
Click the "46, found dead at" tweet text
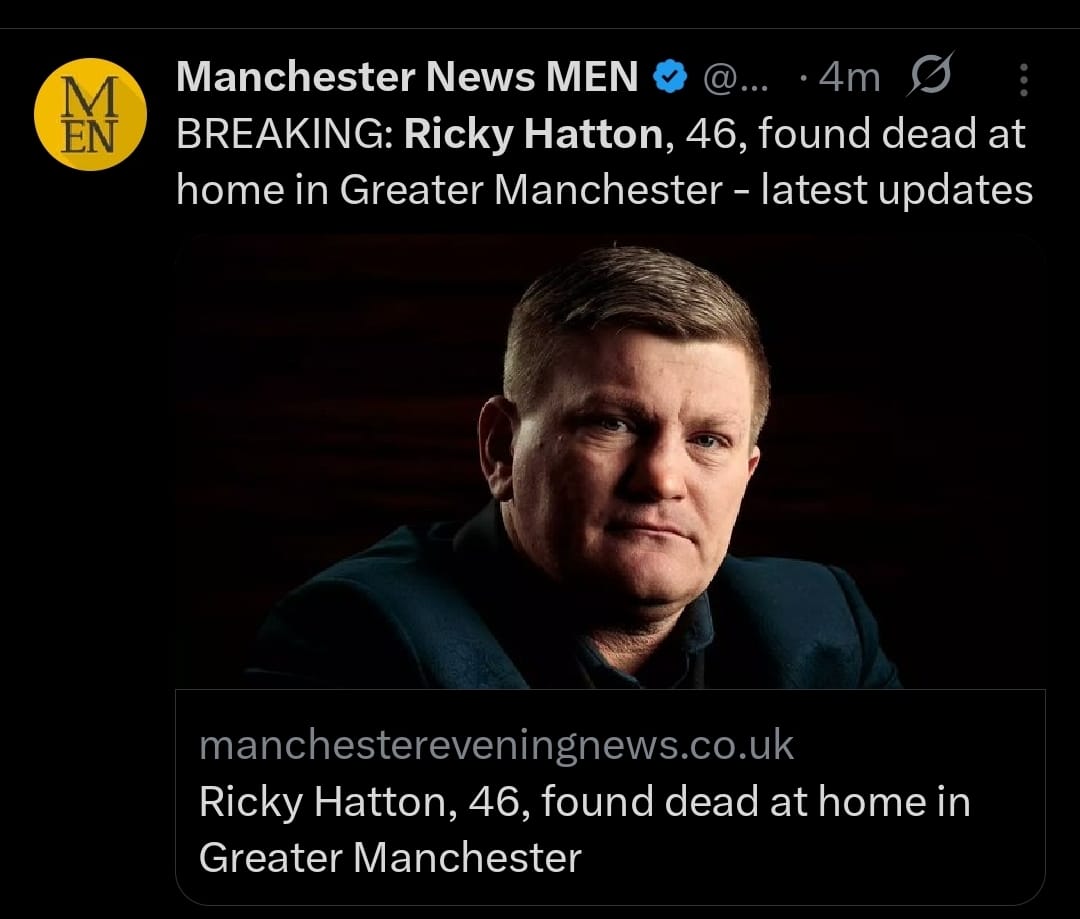[x=856, y=134]
